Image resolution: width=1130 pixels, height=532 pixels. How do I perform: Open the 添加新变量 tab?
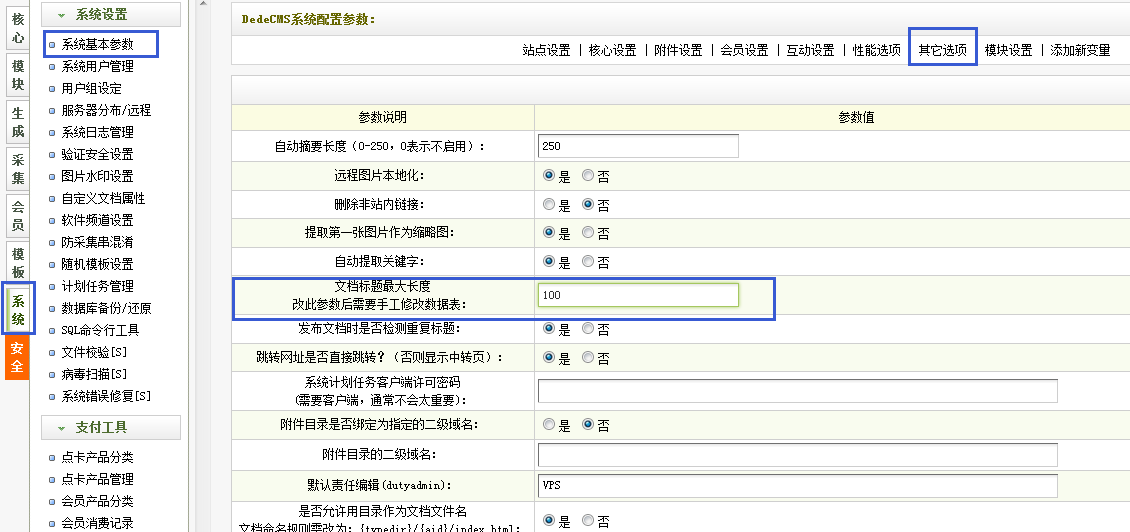(x=1080, y=50)
